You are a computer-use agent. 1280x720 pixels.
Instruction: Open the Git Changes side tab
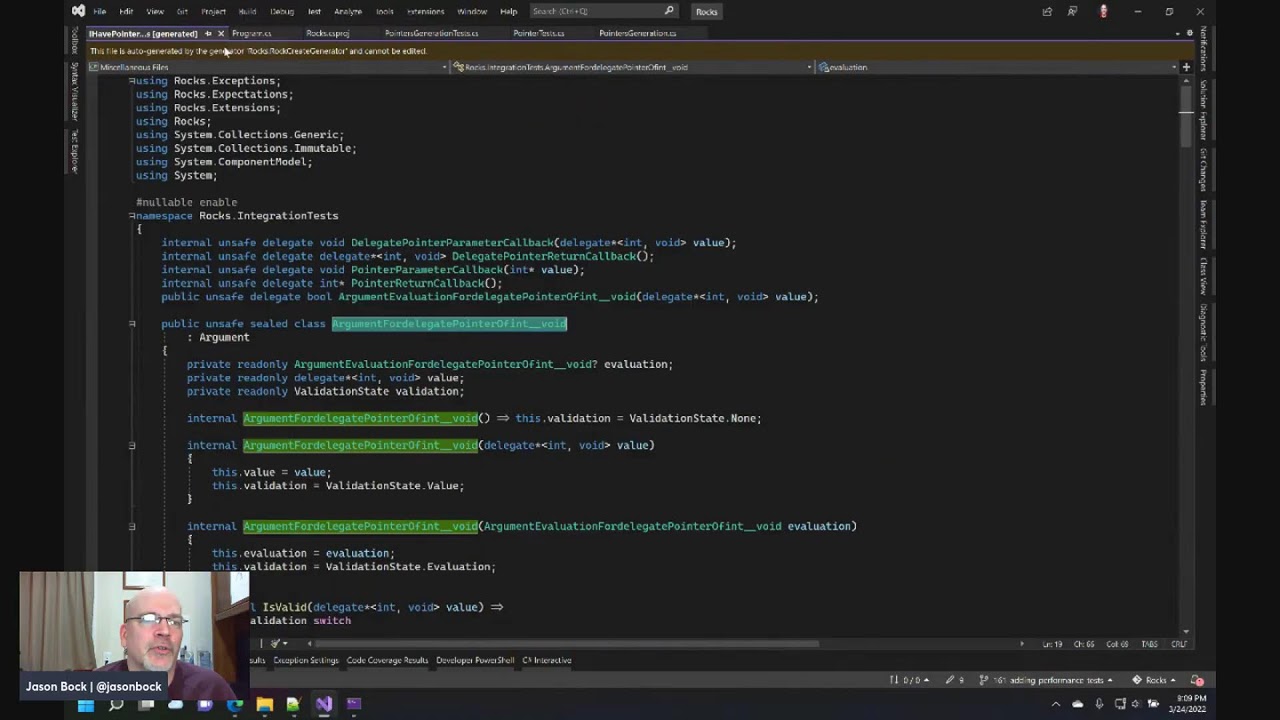point(1203,170)
